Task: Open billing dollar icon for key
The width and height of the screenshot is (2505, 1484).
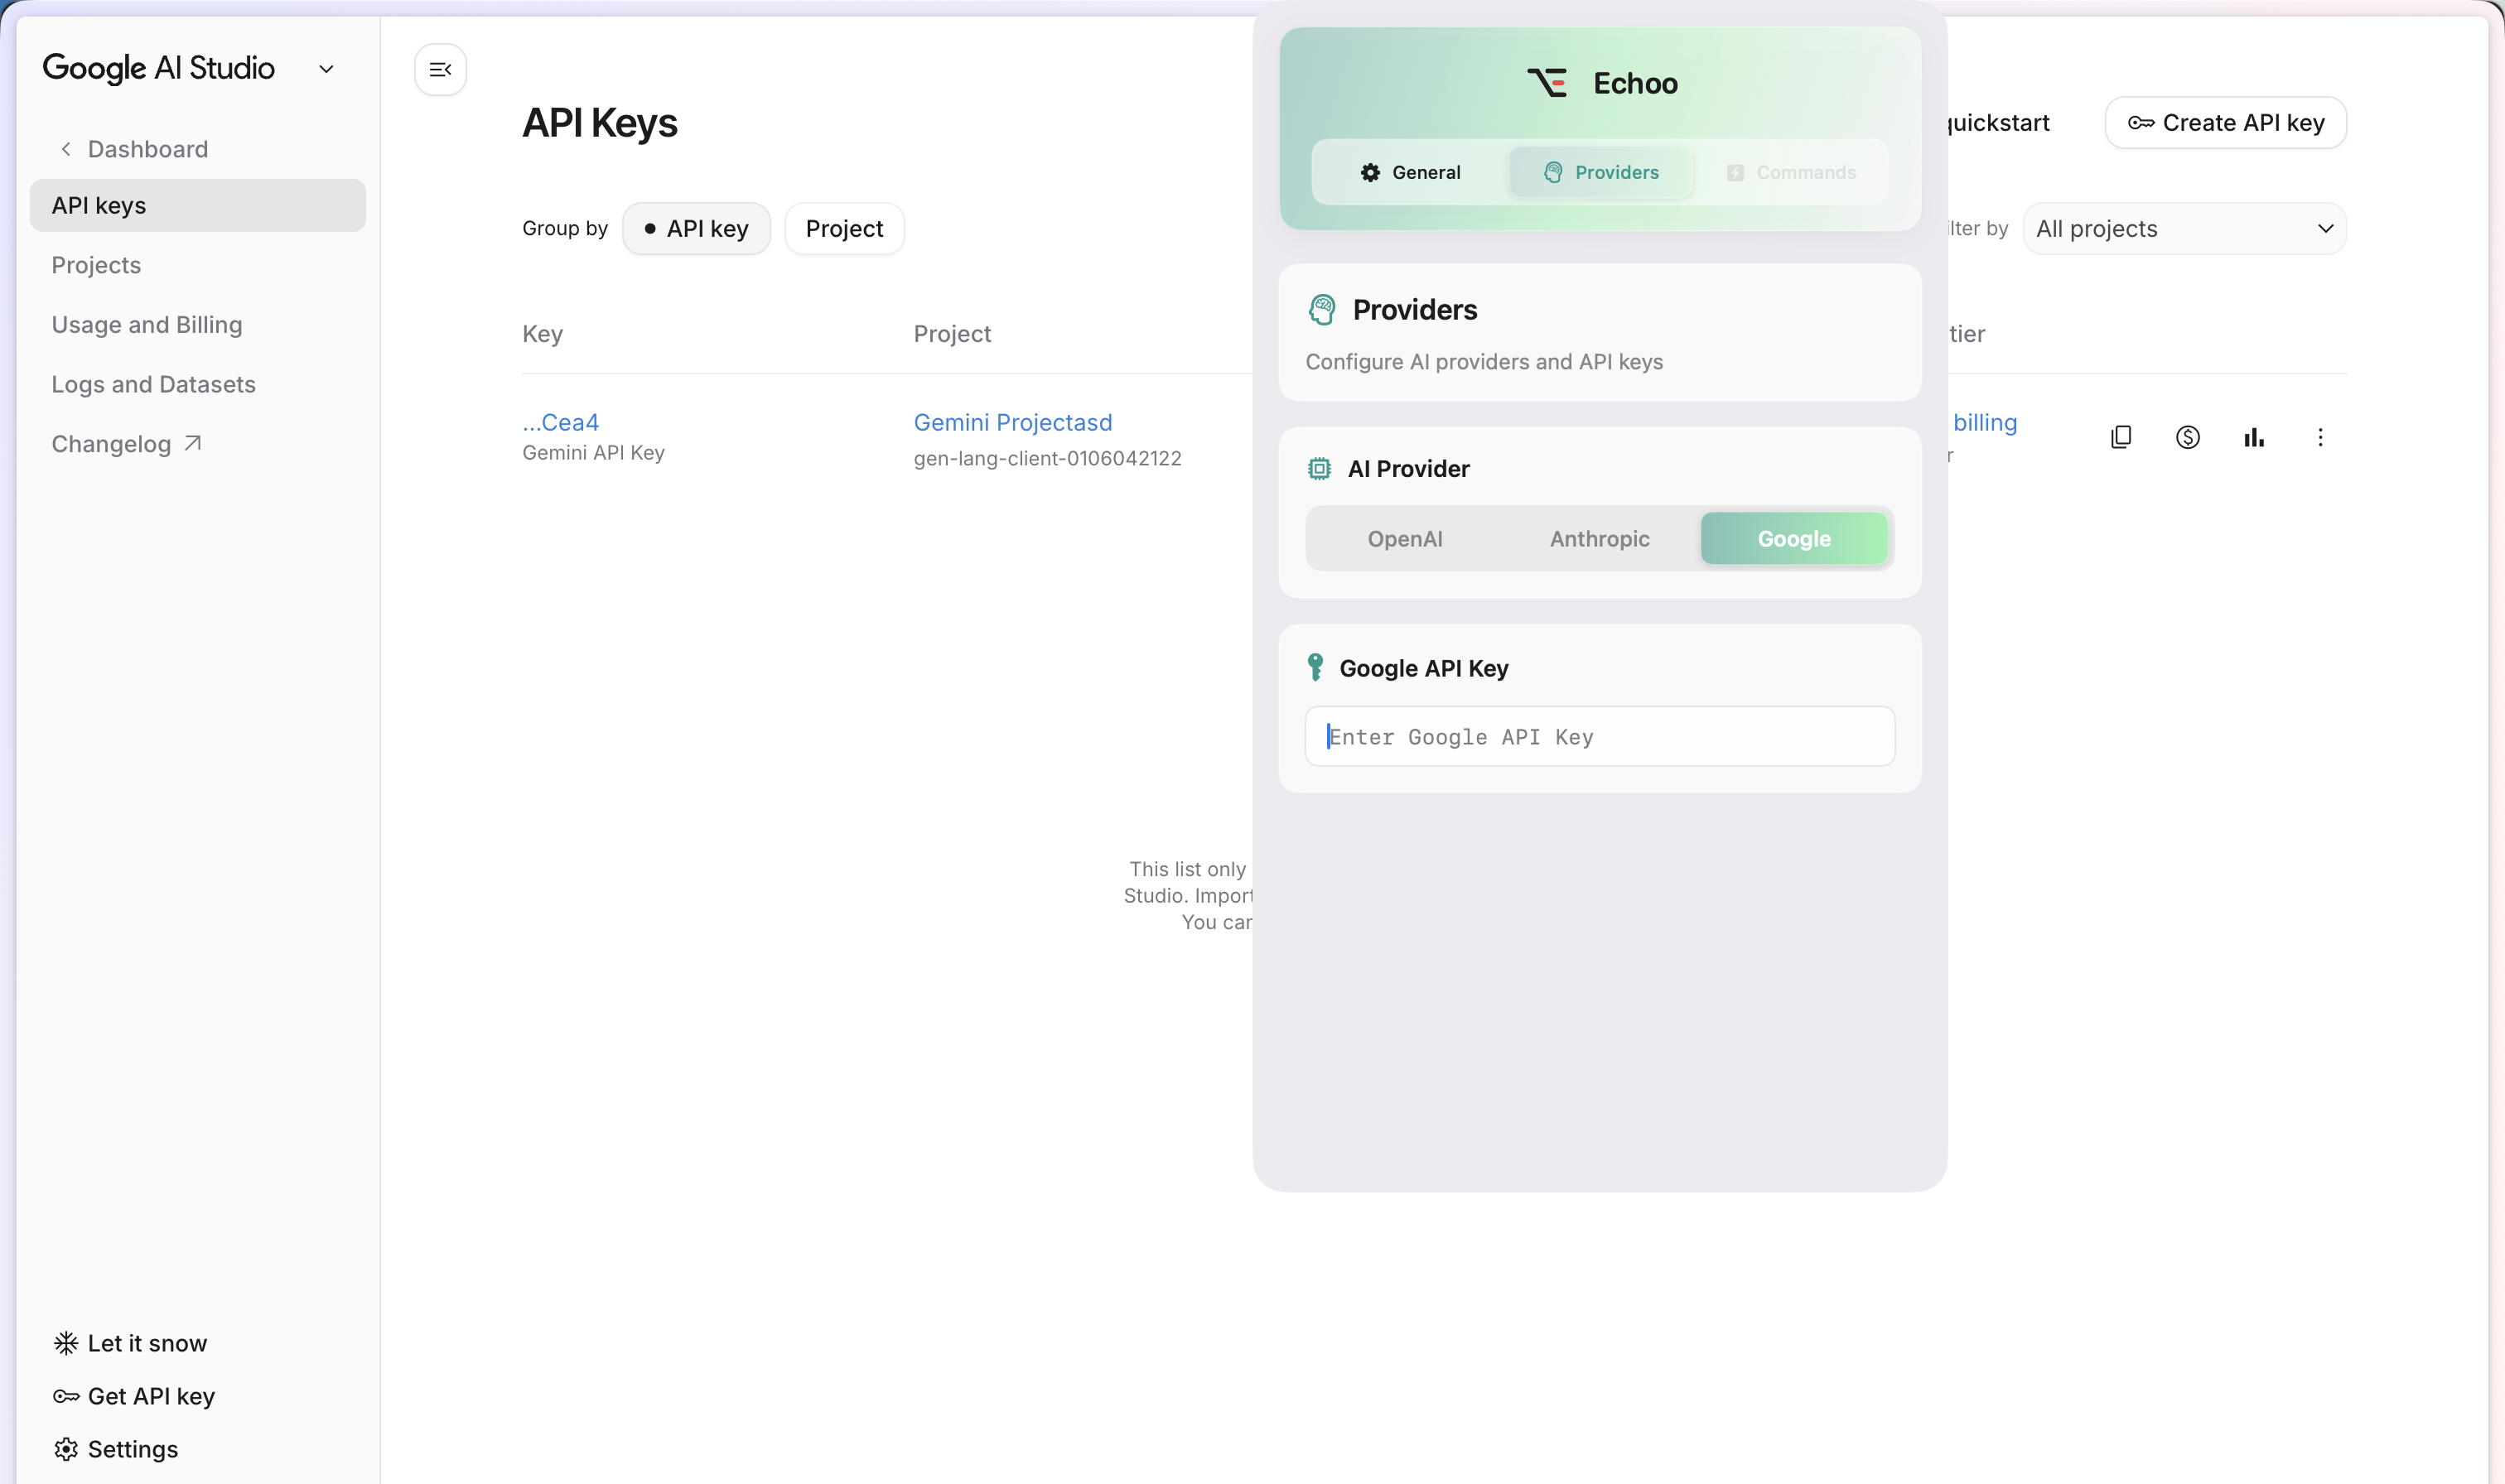Action: pyautogui.click(x=2187, y=437)
